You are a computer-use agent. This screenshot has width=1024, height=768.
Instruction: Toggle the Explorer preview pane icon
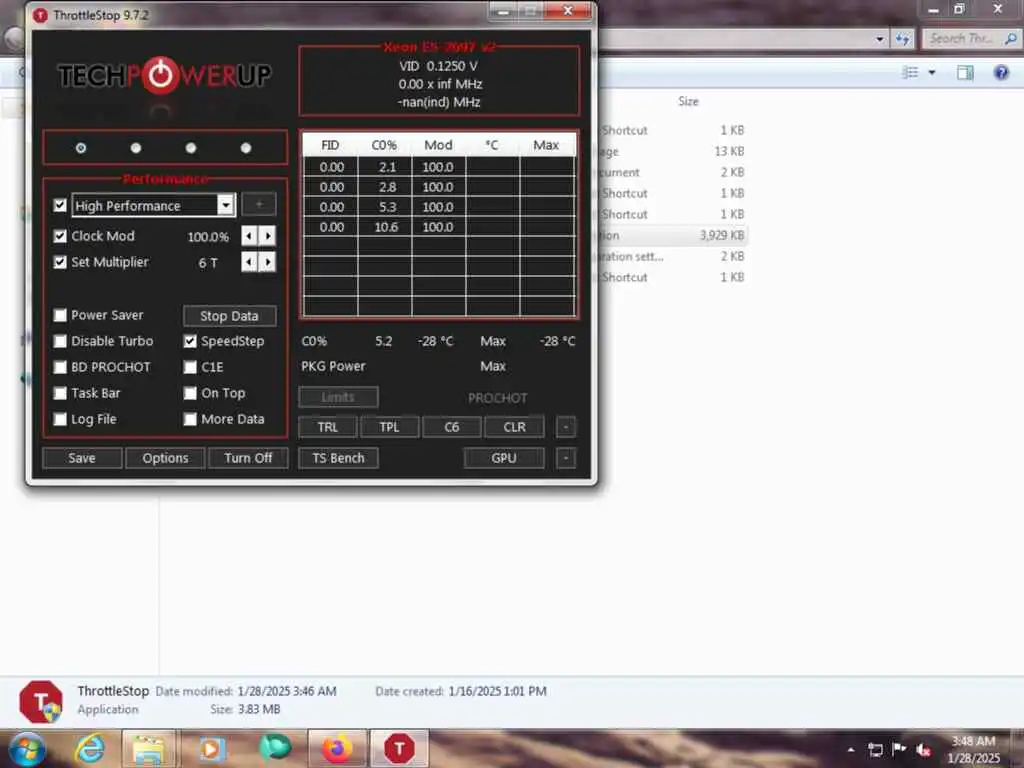(965, 72)
